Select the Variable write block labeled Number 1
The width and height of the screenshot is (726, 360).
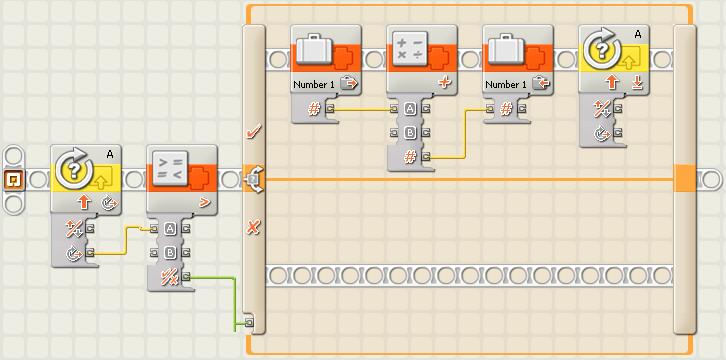[x=518, y=60]
